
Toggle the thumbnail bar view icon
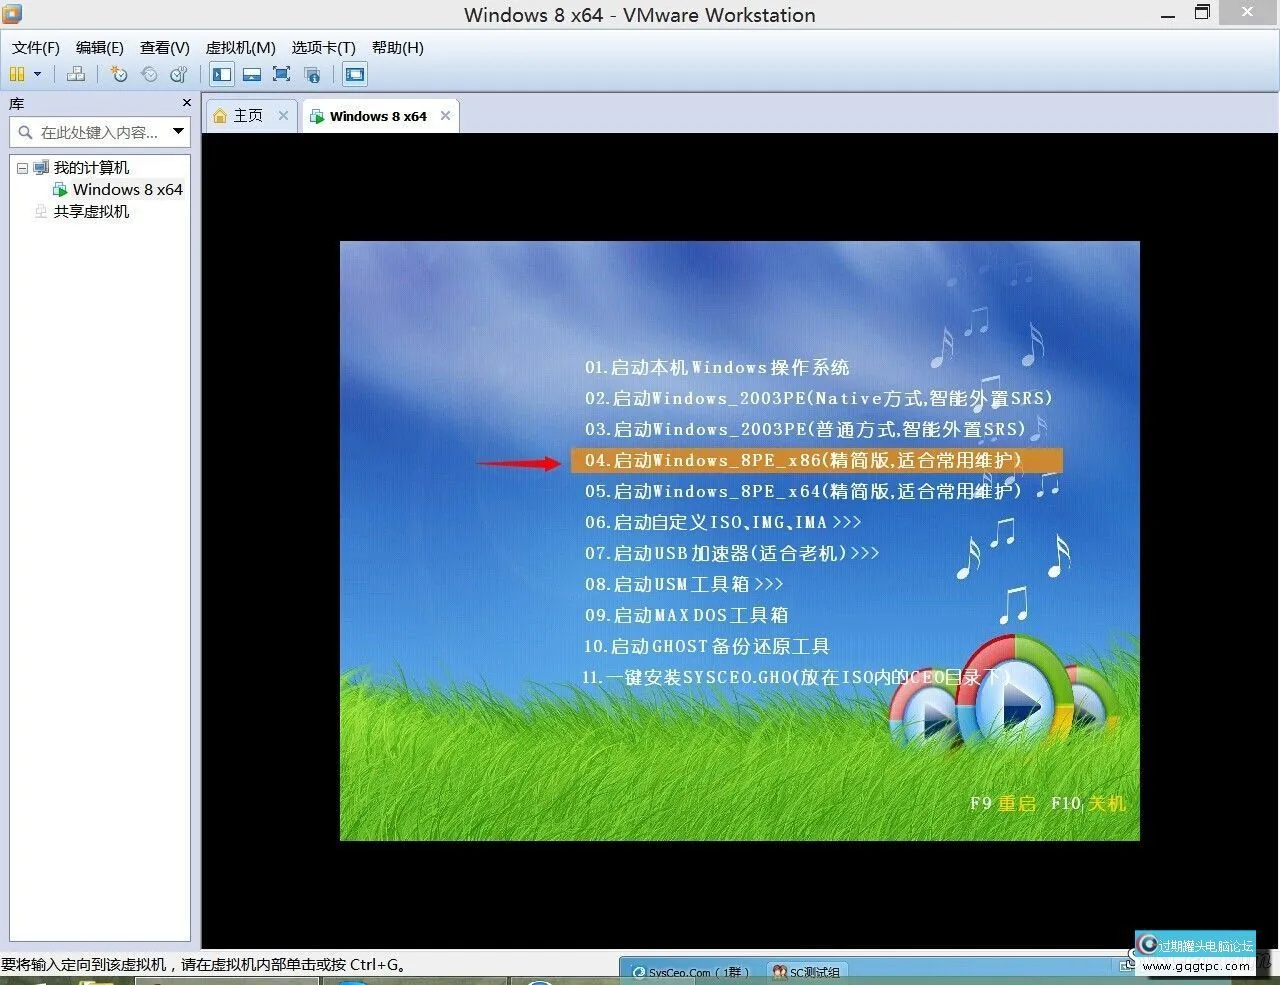coord(252,74)
